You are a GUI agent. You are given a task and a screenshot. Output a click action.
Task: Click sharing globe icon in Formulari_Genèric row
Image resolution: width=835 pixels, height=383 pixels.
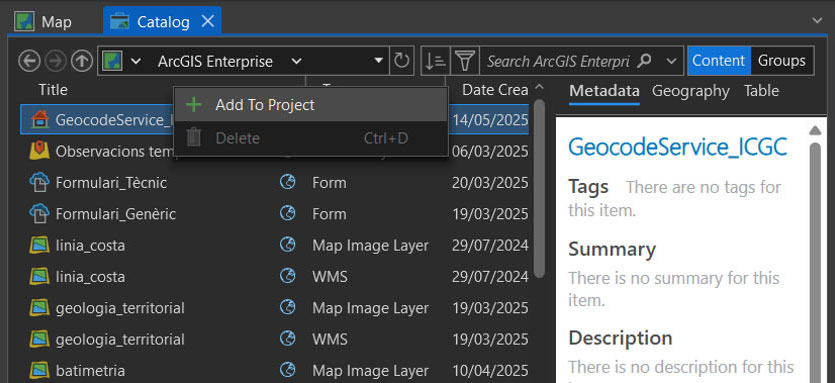pyautogui.click(x=288, y=214)
